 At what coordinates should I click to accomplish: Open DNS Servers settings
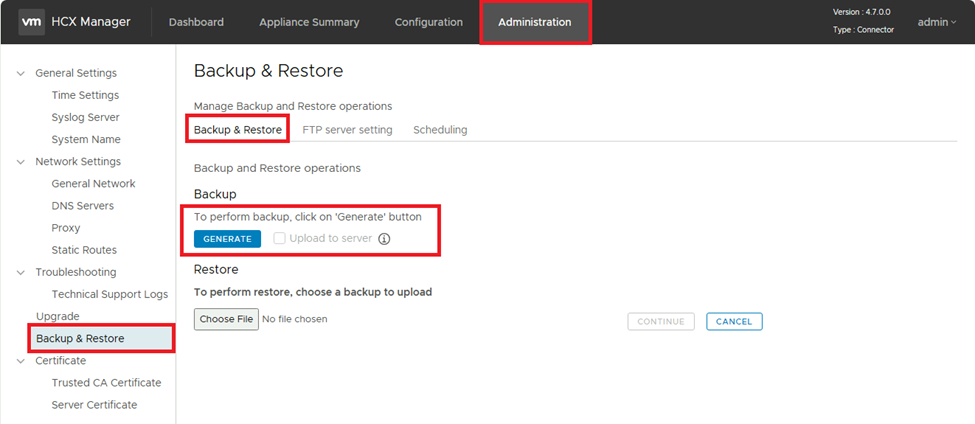83,206
